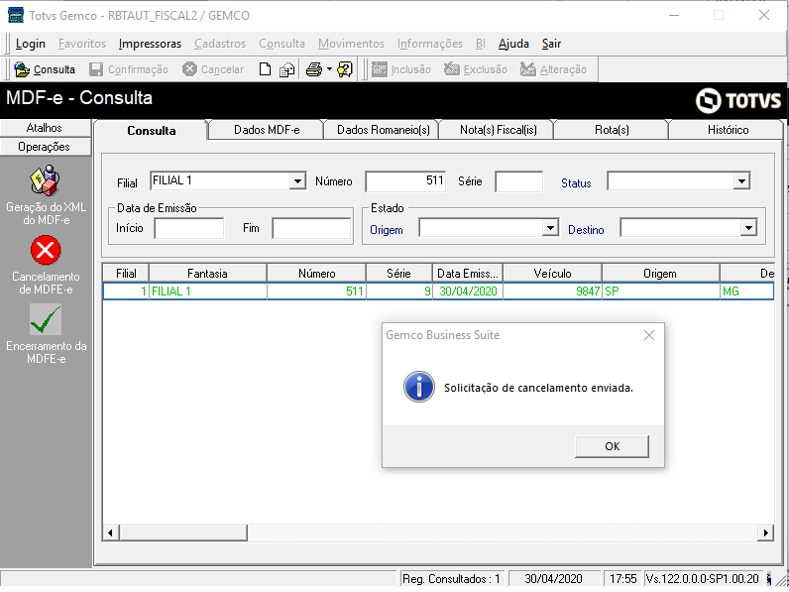Image resolution: width=789 pixels, height=592 pixels.
Task: Click the blank new document toolbar icon
Action: pos(265,69)
